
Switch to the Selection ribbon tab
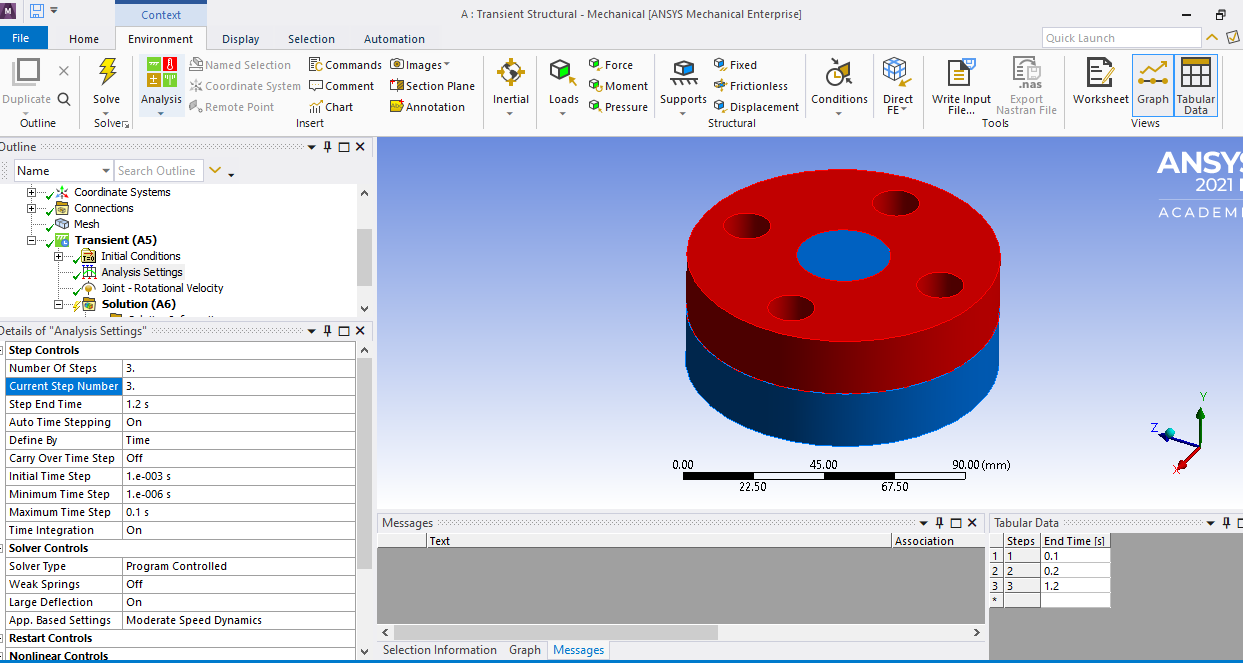311,39
